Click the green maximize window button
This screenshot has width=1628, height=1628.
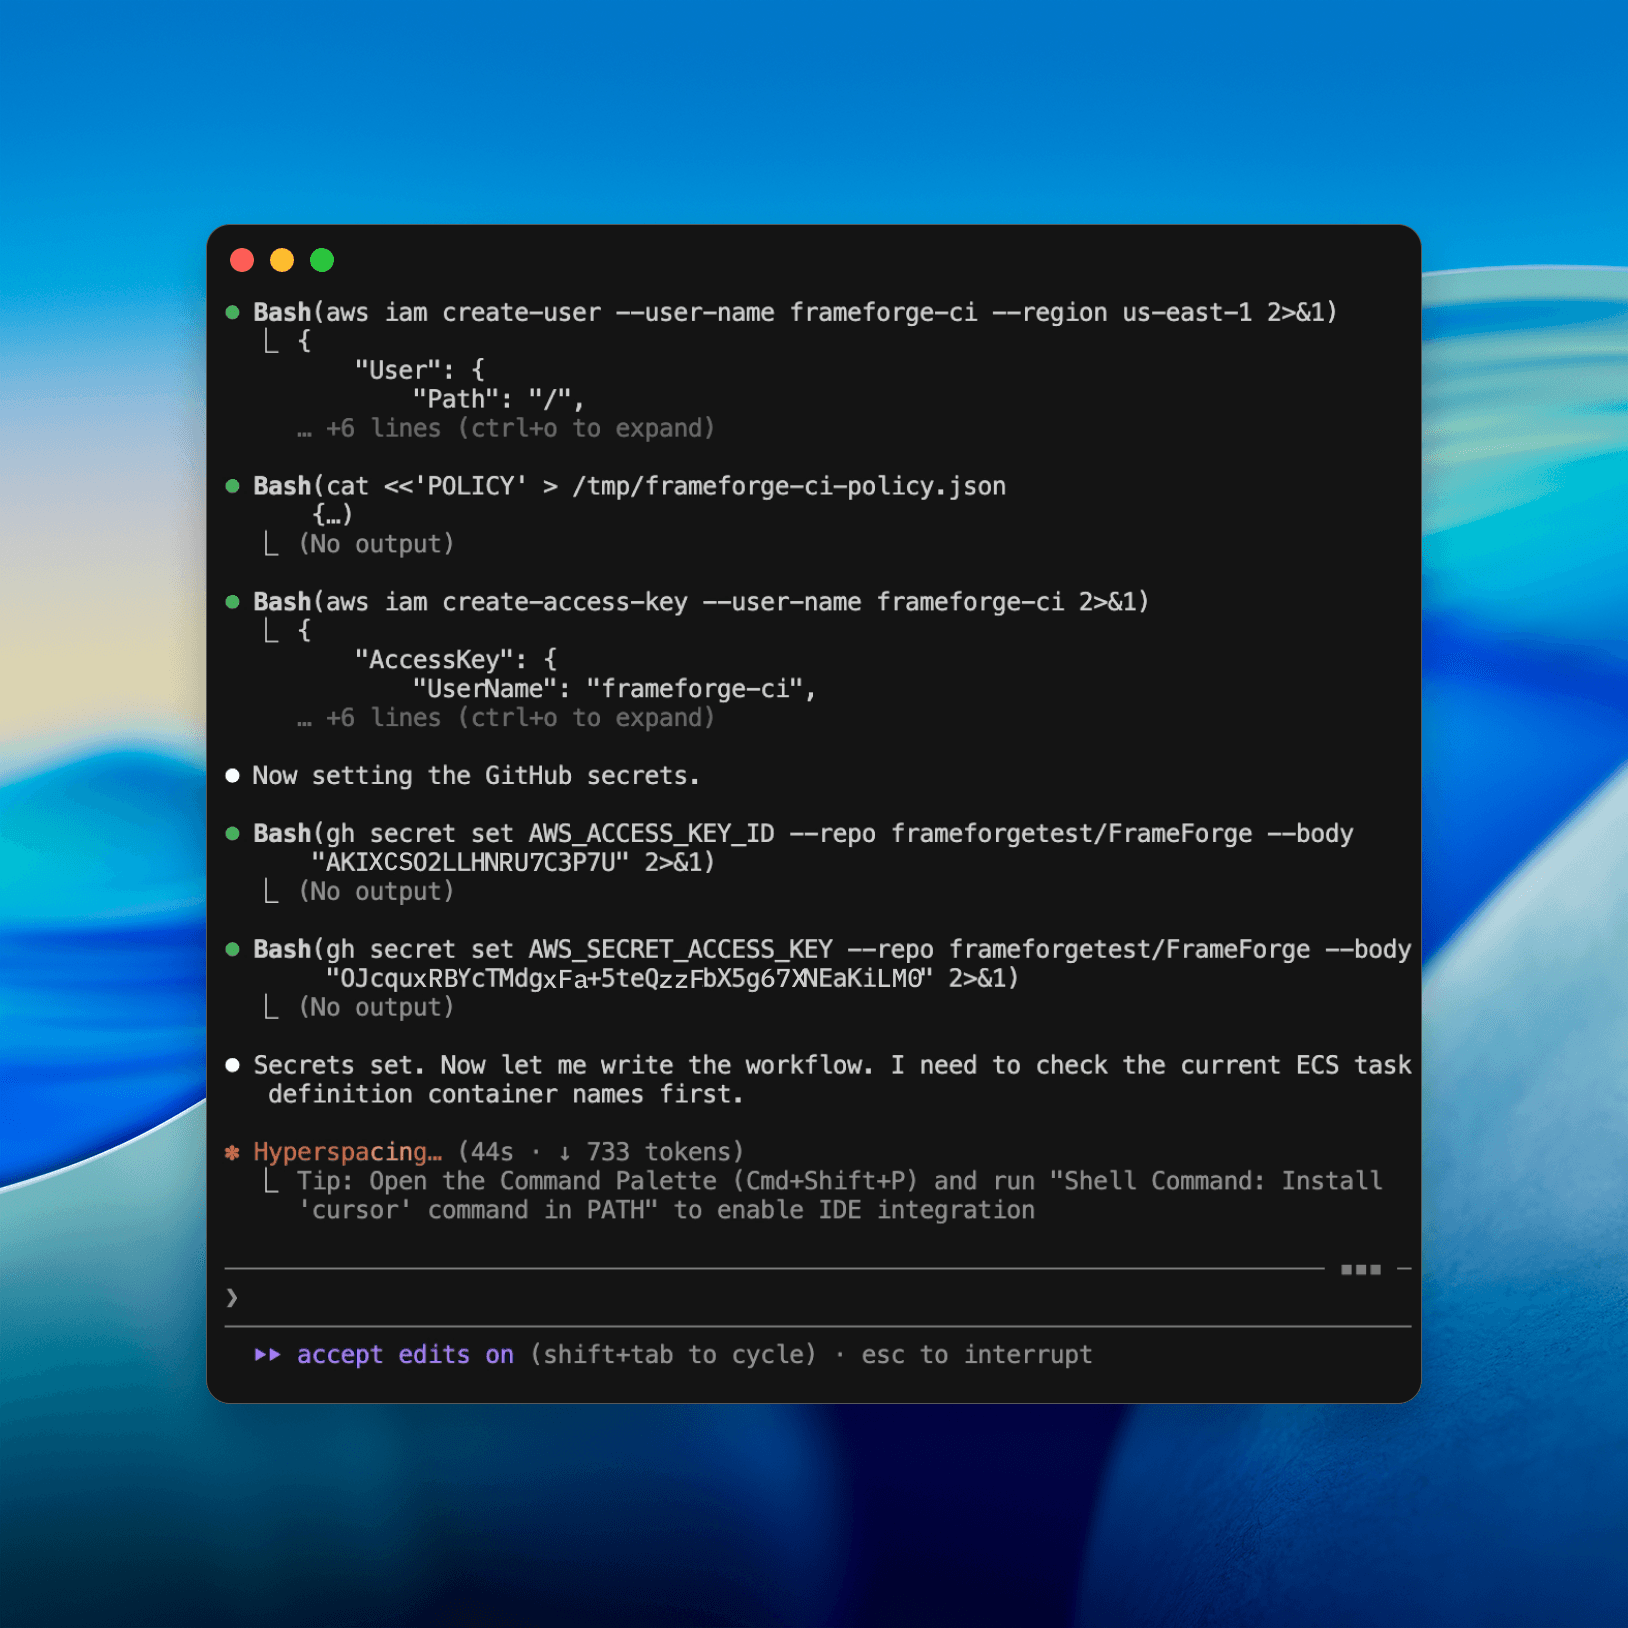(x=322, y=260)
